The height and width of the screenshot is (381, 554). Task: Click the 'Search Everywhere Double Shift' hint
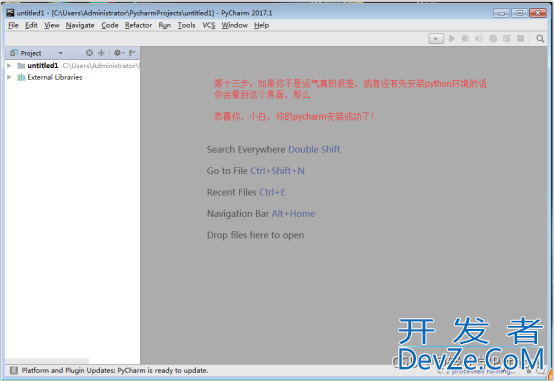tap(273, 150)
